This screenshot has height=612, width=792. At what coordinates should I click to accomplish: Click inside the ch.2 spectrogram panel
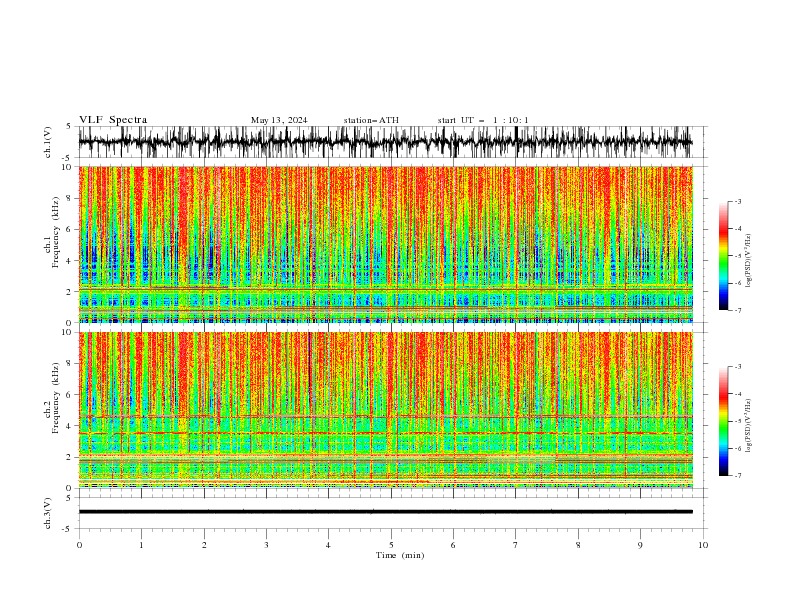click(x=385, y=410)
